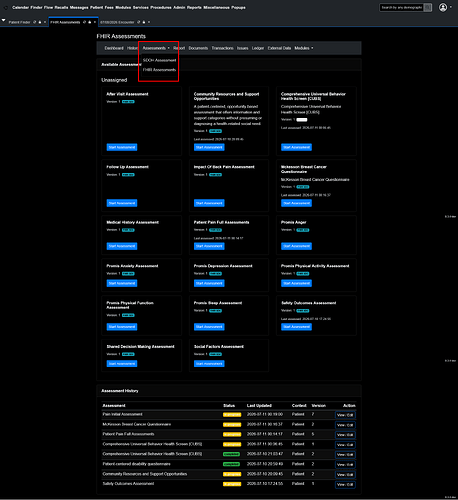Click the search magnifier button
Screen dimensions: 458x500
coord(428,7)
